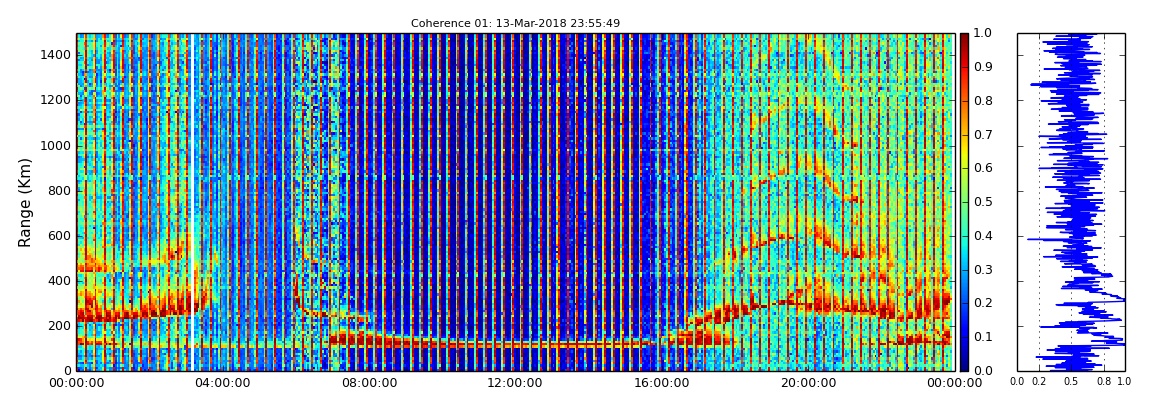The width and height of the screenshot is (1150, 407).
Task: Click the colorbar 0.5 tick label
Action: [981, 202]
